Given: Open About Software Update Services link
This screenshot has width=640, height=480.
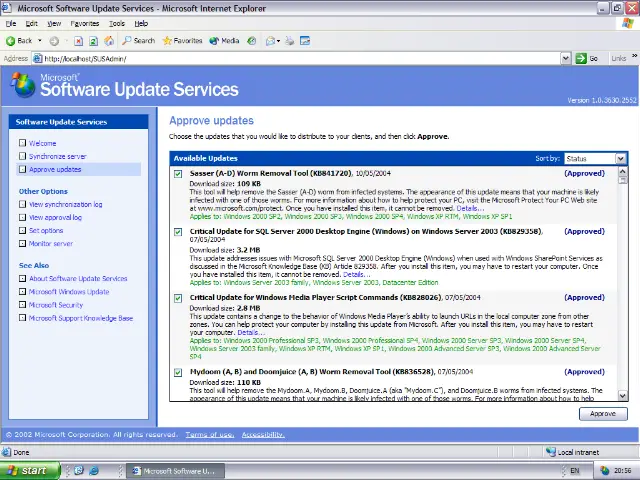Looking at the screenshot, I should click(x=78, y=279).
